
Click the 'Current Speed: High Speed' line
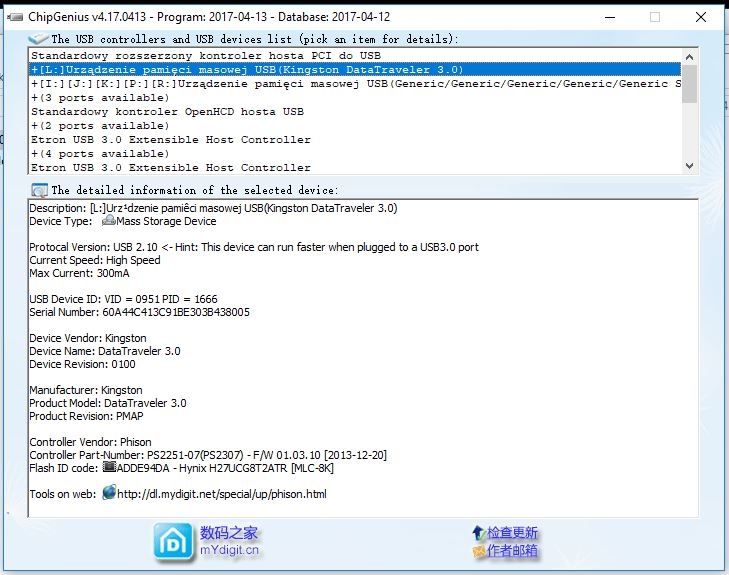pyautogui.click(x=95, y=260)
